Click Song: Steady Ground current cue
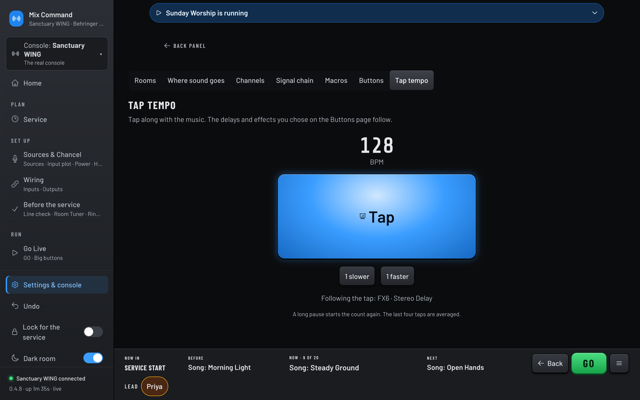640x400 pixels. 324,368
